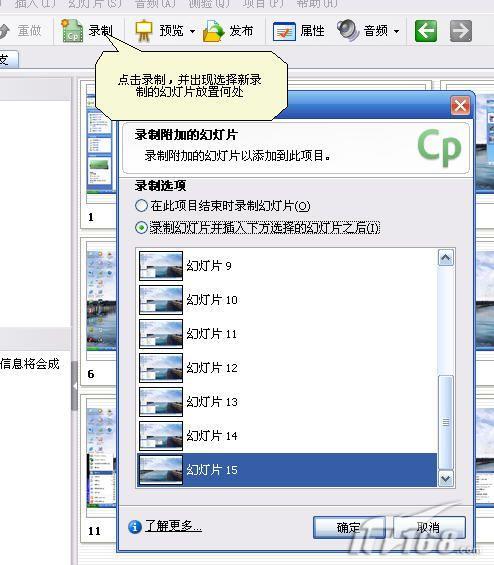Select 幻灯片 13 in the list

coord(287,402)
